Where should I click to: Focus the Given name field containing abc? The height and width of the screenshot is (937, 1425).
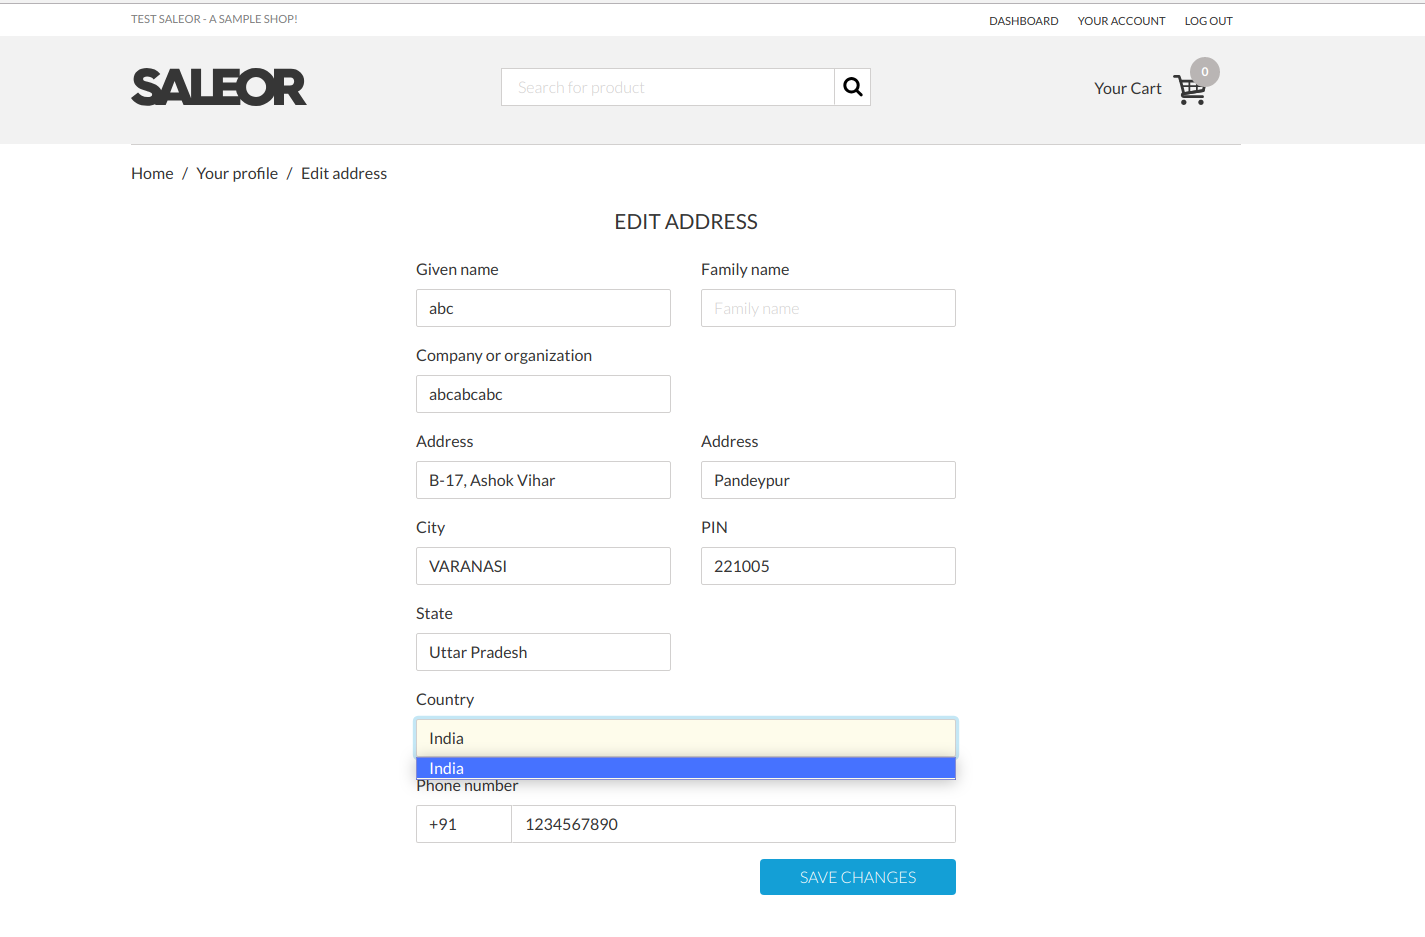tap(543, 308)
